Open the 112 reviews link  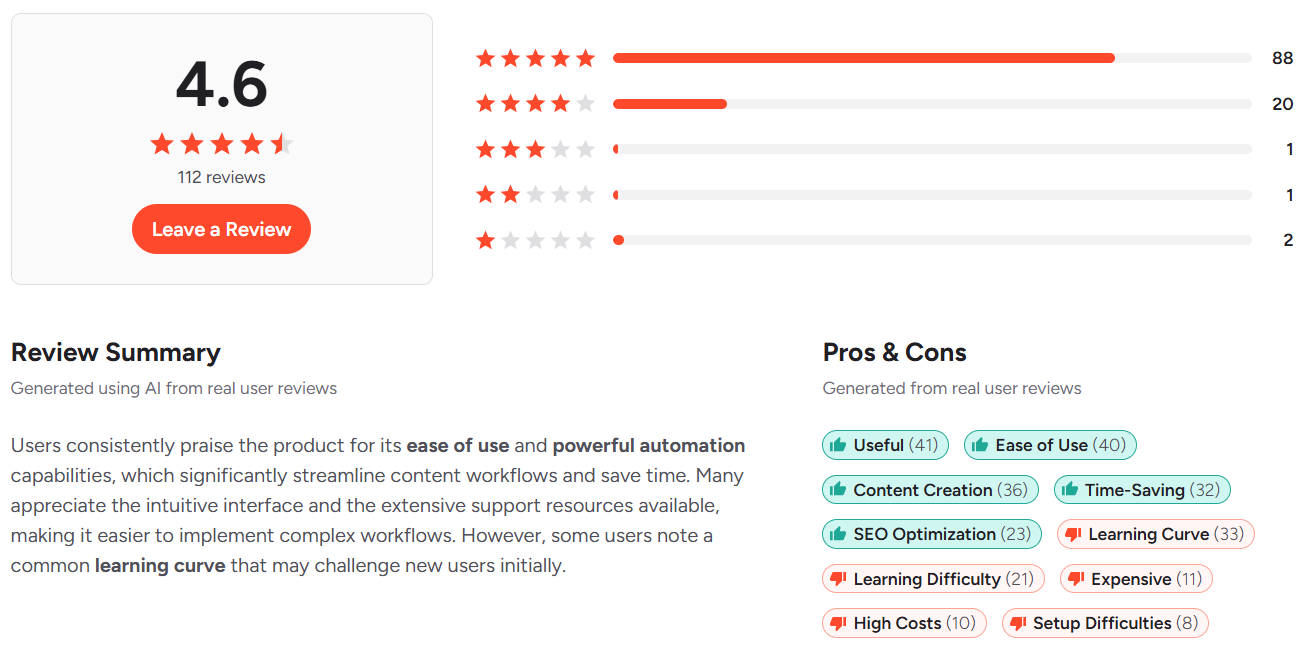(221, 176)
